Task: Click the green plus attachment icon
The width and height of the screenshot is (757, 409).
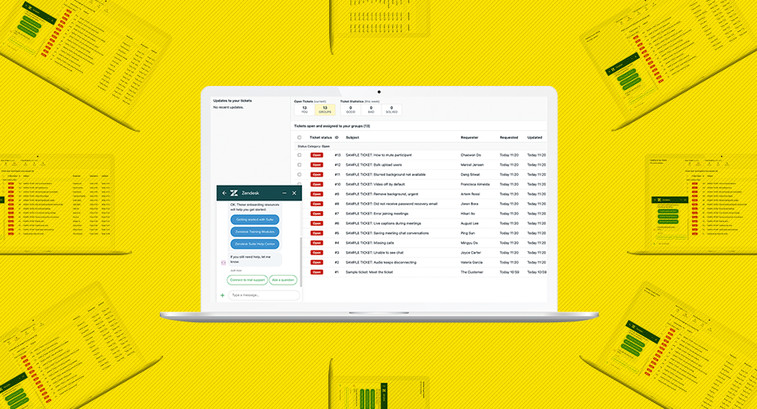Action: coord(223,295)
